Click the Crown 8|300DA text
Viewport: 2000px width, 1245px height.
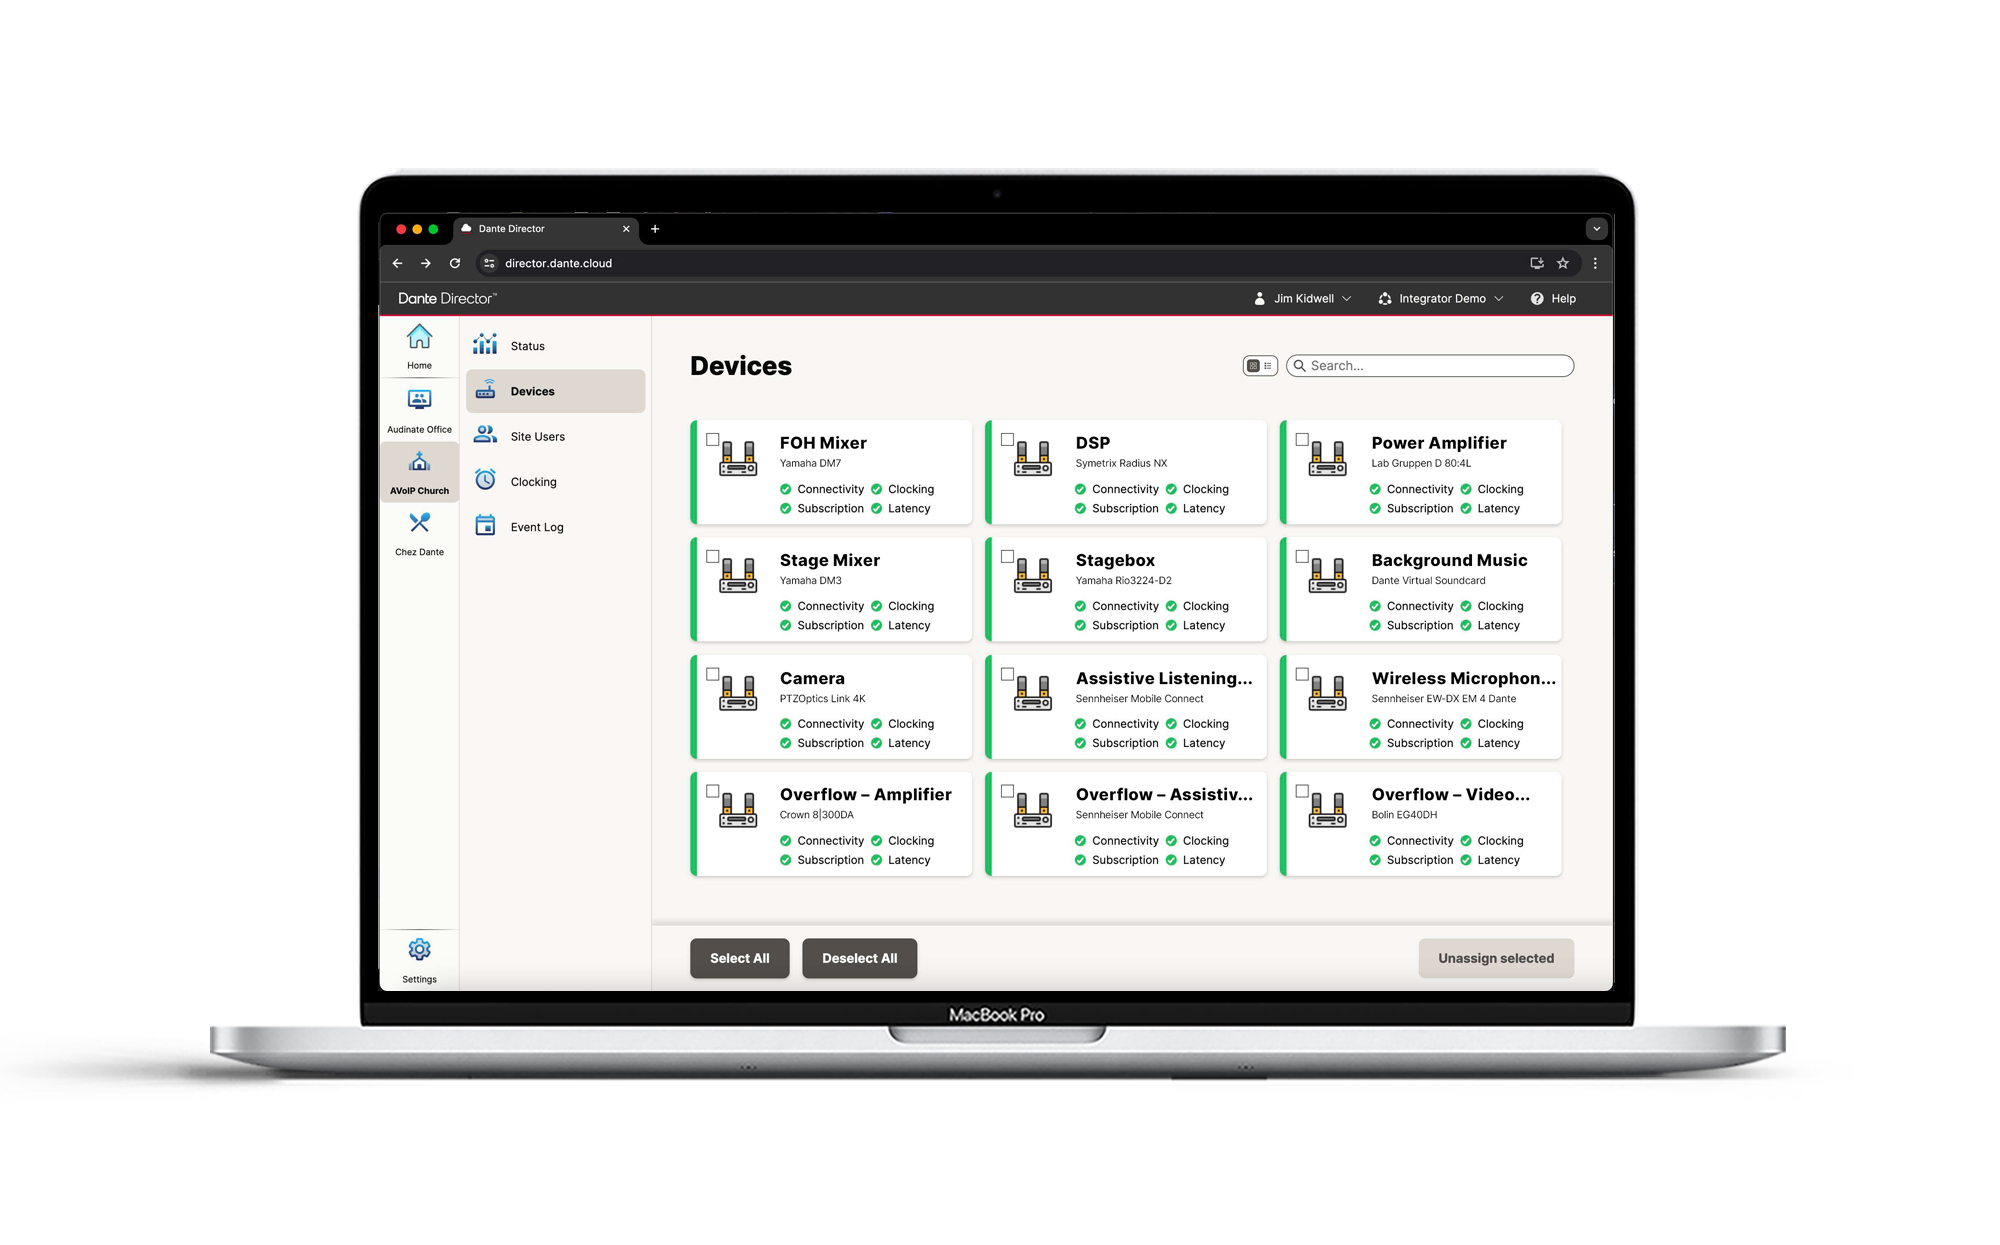816,815
